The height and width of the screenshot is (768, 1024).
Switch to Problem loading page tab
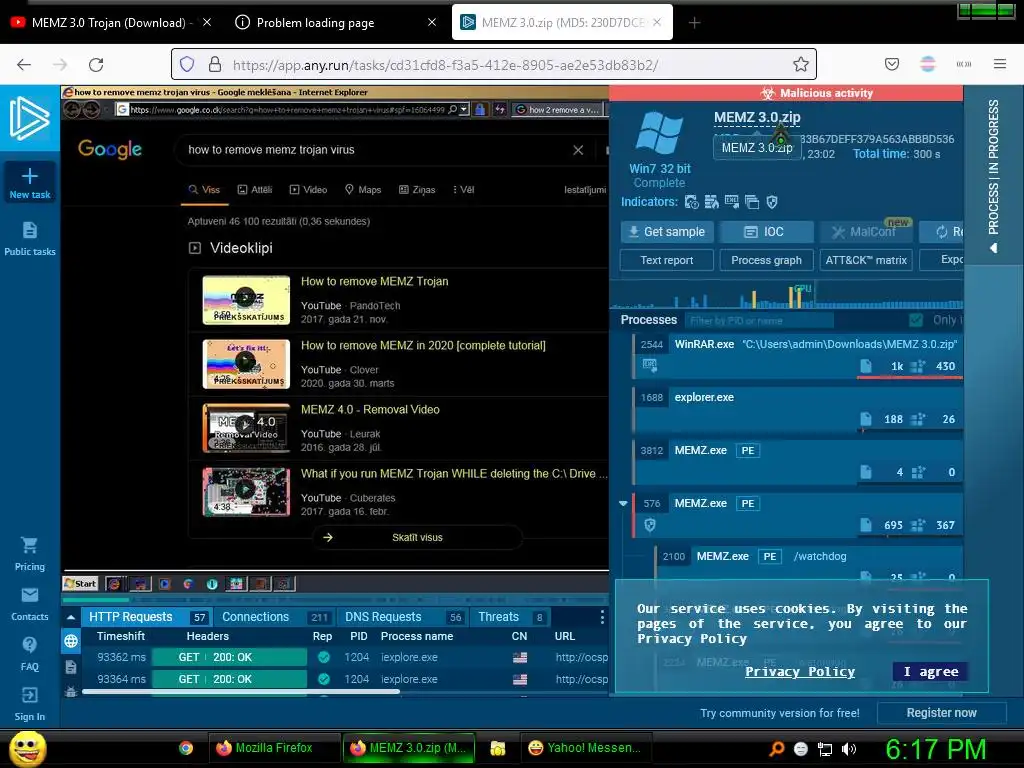click(x=333, y=23)
